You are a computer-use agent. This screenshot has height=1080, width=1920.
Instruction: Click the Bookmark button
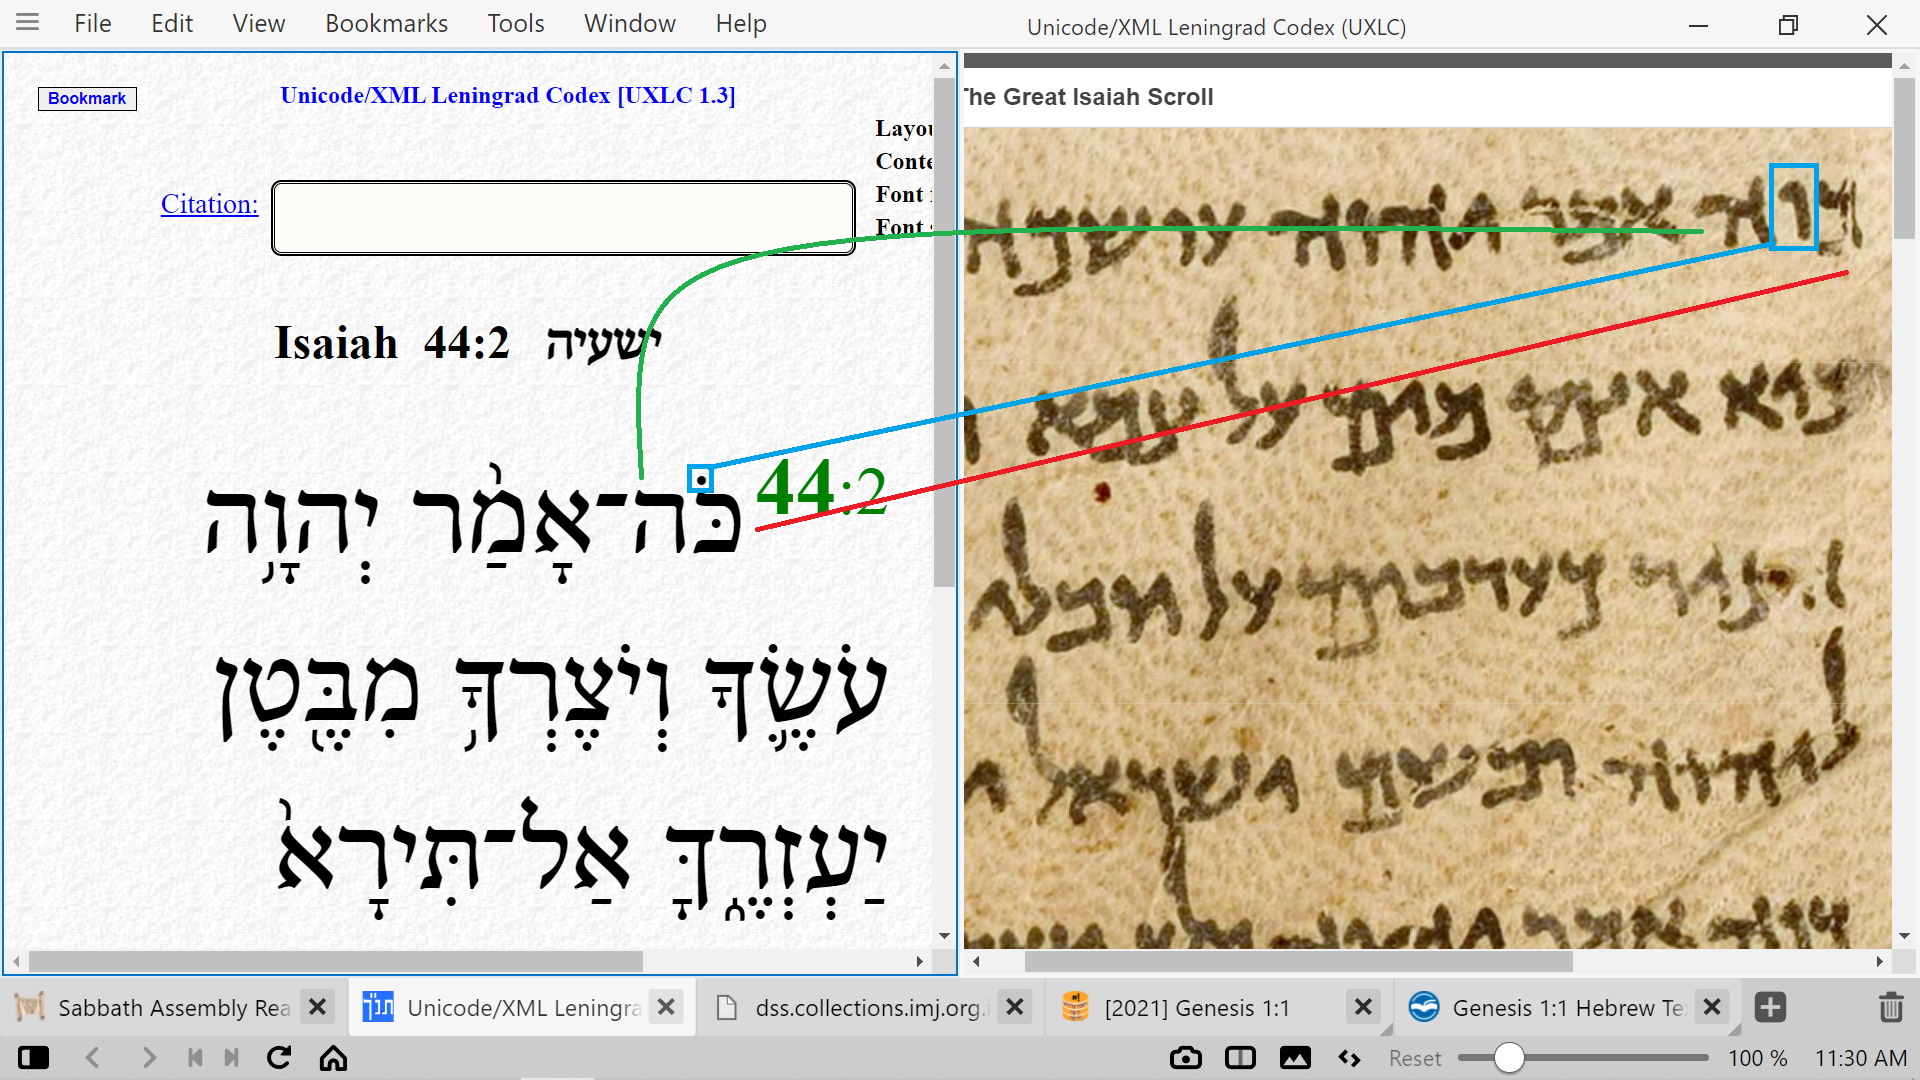(x=87, y=98)
